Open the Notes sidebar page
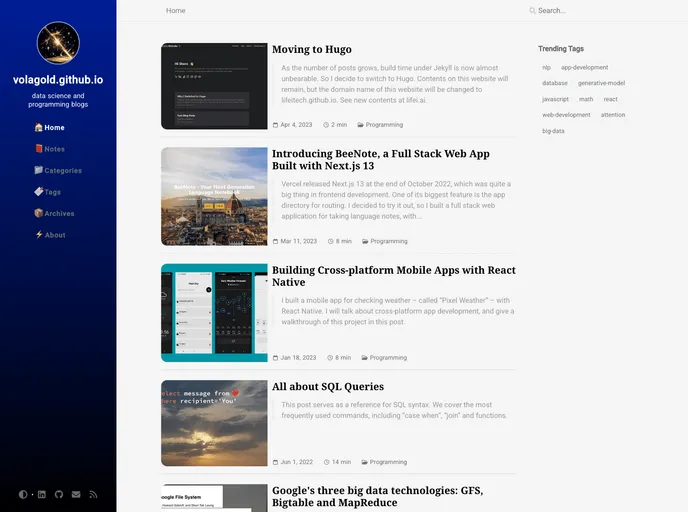Image resolution: width=688 pixels, height=512 pixels. tap(50, 149)
